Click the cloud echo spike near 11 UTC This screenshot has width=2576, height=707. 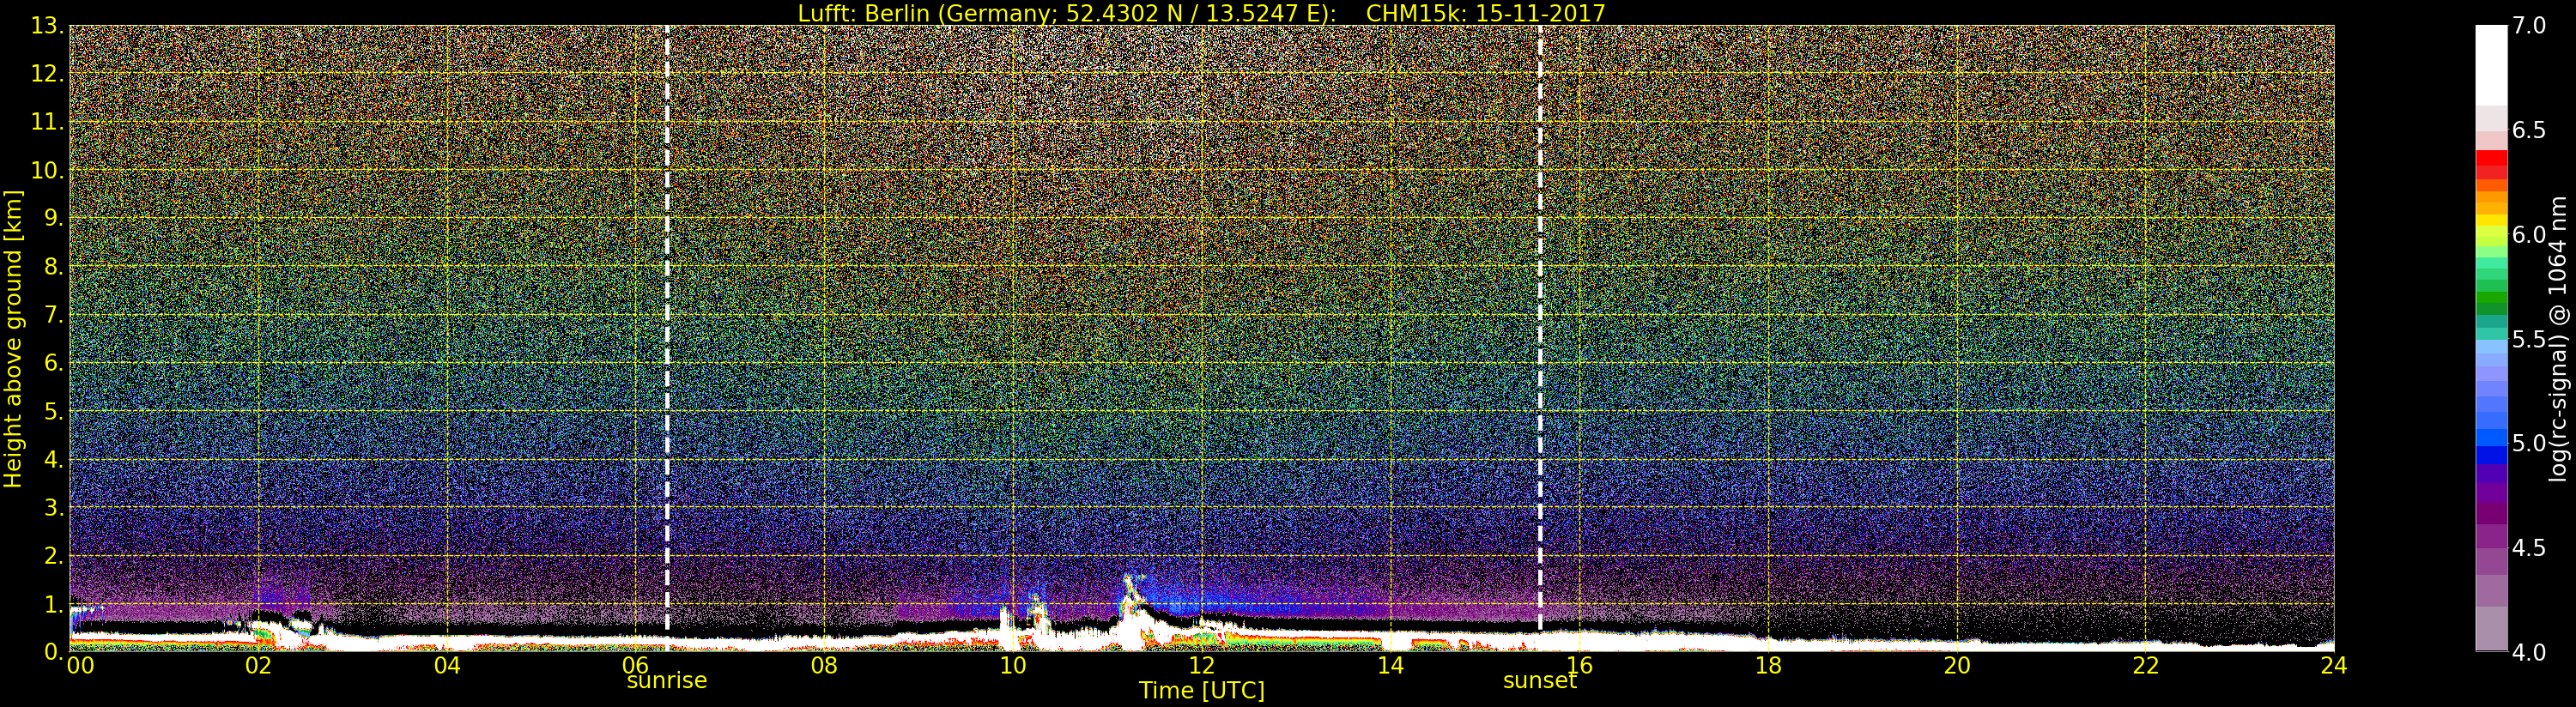[x=1132, y=610]
